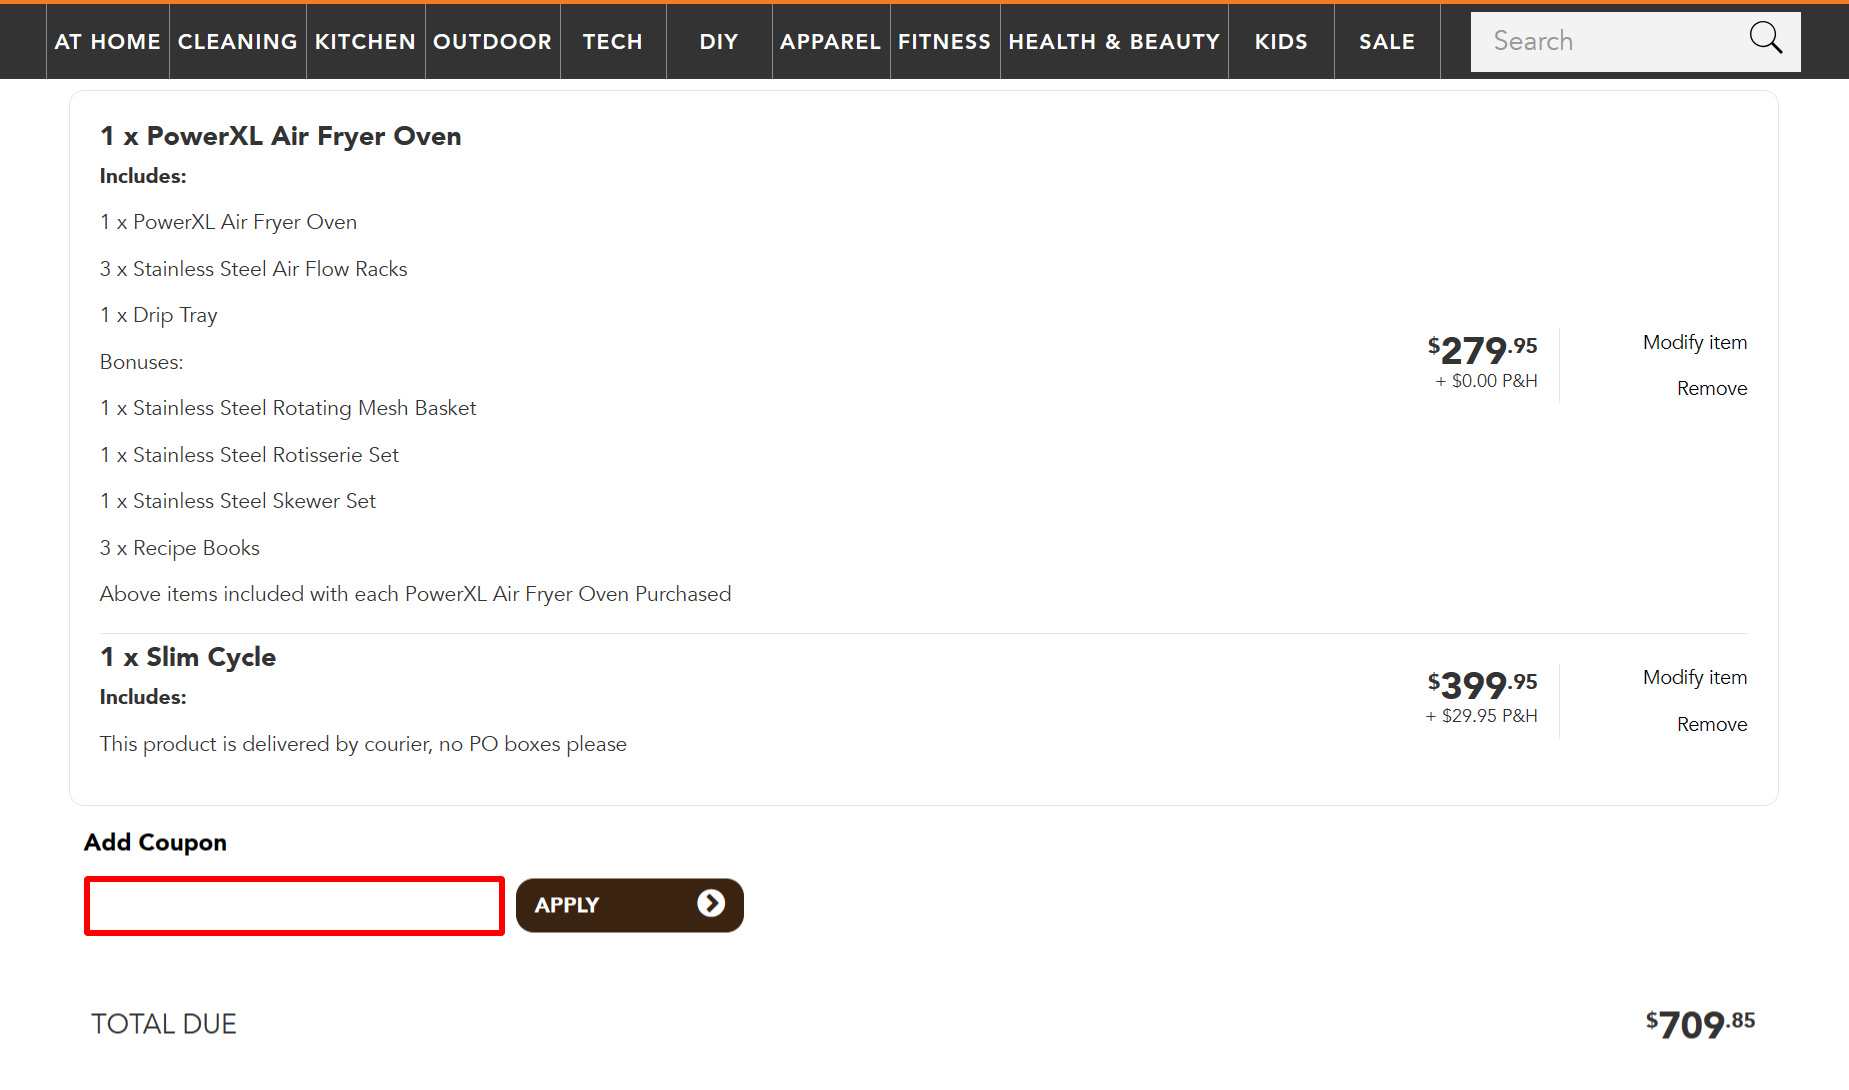Open the KITCHEN category menu
This screenshot has width=1849, height=1090.
point(365,41)
